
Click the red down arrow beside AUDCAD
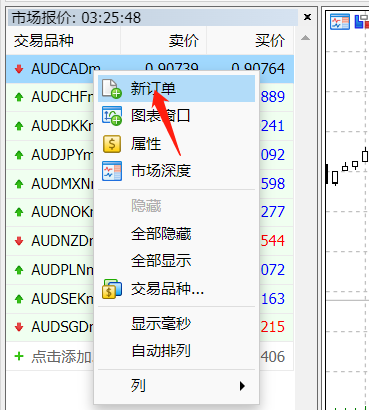click(19, 69)
